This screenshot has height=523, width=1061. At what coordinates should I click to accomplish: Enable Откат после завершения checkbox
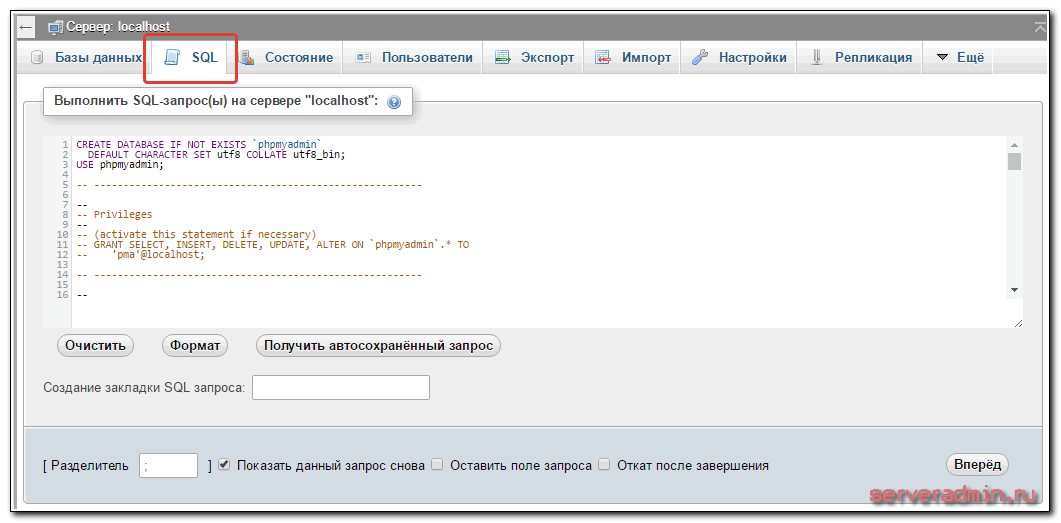[604, 465]
